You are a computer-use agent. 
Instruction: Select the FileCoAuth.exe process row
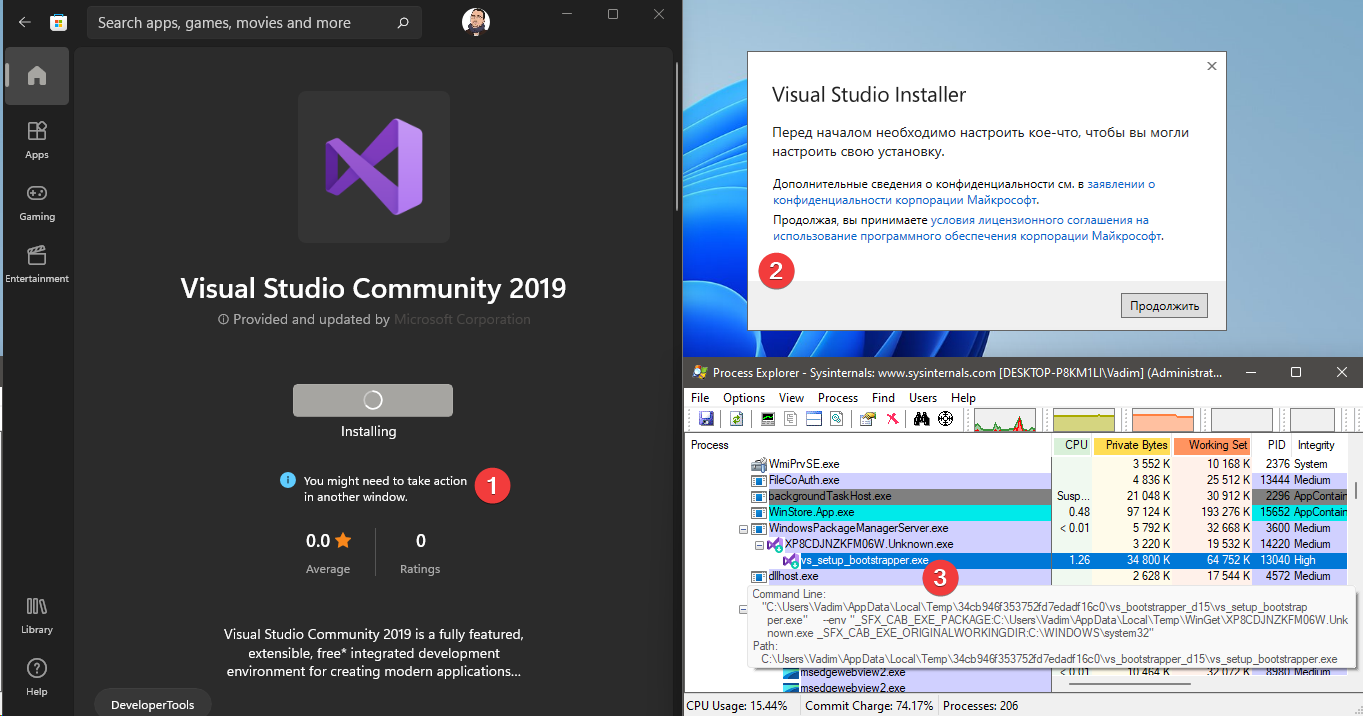pyautogui.click(x=1016, y=480)
